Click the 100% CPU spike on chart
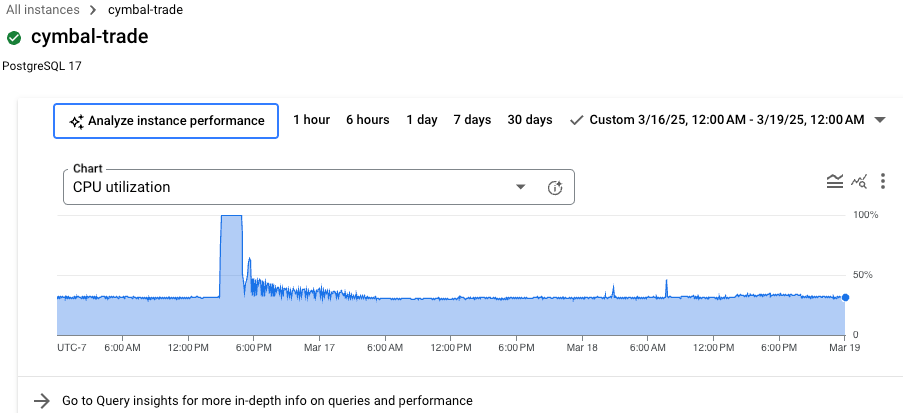The height and width of the screenshot is (413, 903). (x=231, y=240)
